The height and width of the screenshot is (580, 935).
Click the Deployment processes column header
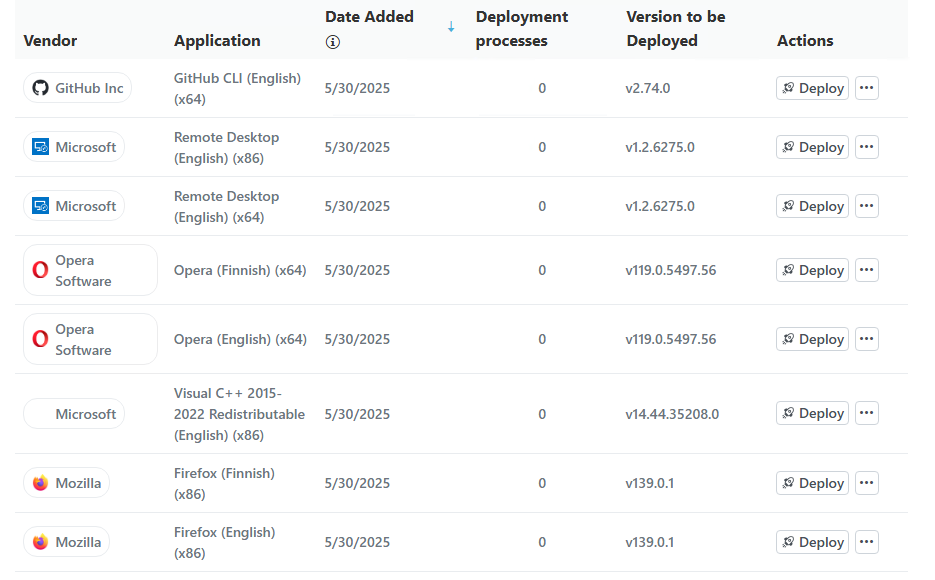(522, 29)
